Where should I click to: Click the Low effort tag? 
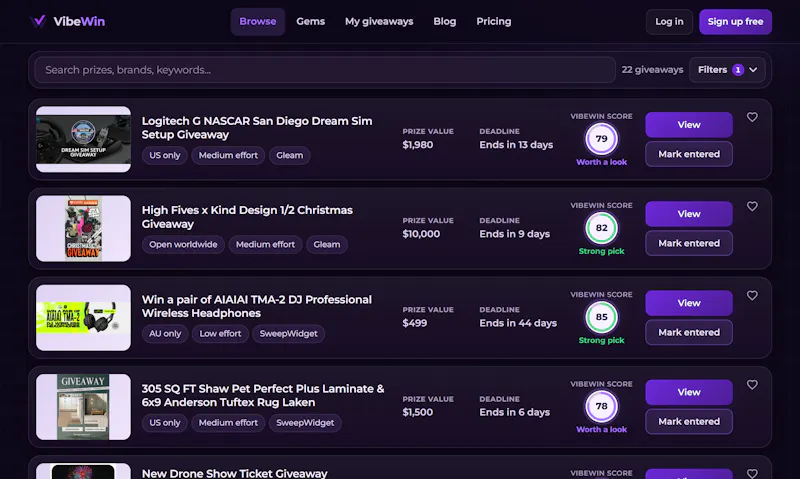(x=220, y=334)
